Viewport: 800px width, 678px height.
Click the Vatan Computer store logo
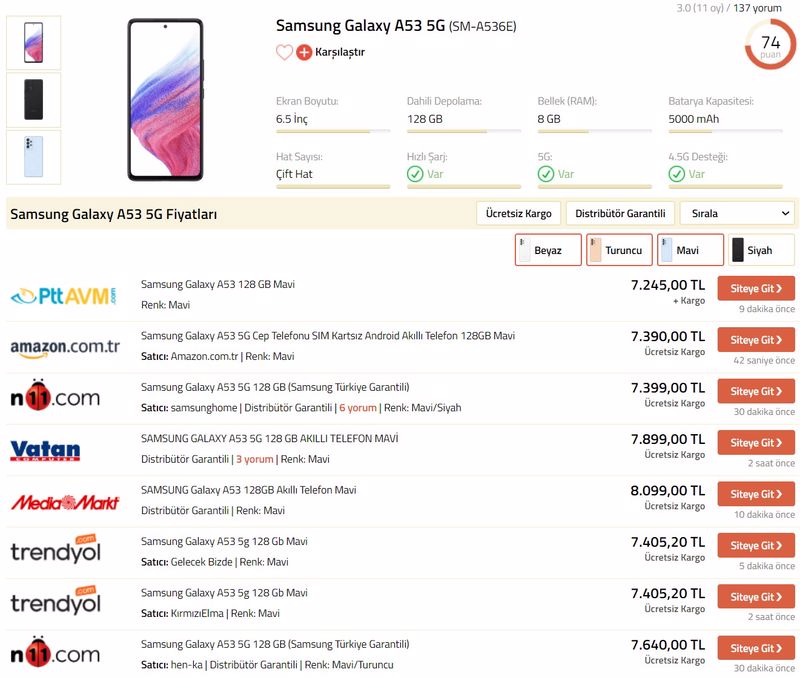point(45,450)
